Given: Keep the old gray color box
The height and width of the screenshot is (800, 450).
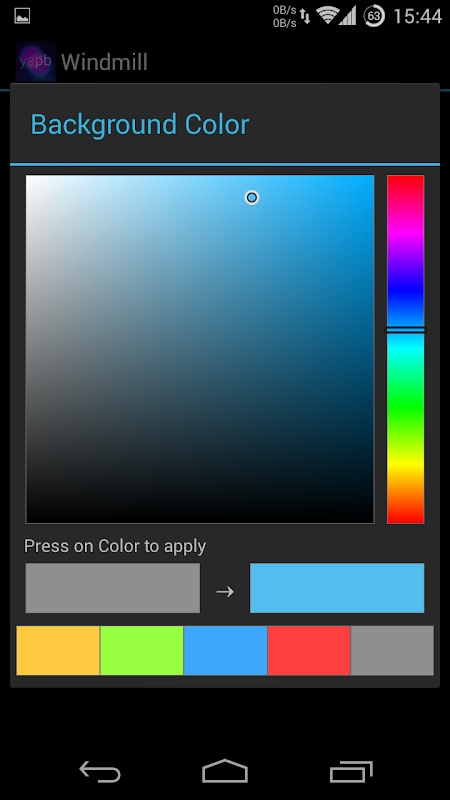Looking at the screenshot, I should pyautogui.click(x=113, y=588).
